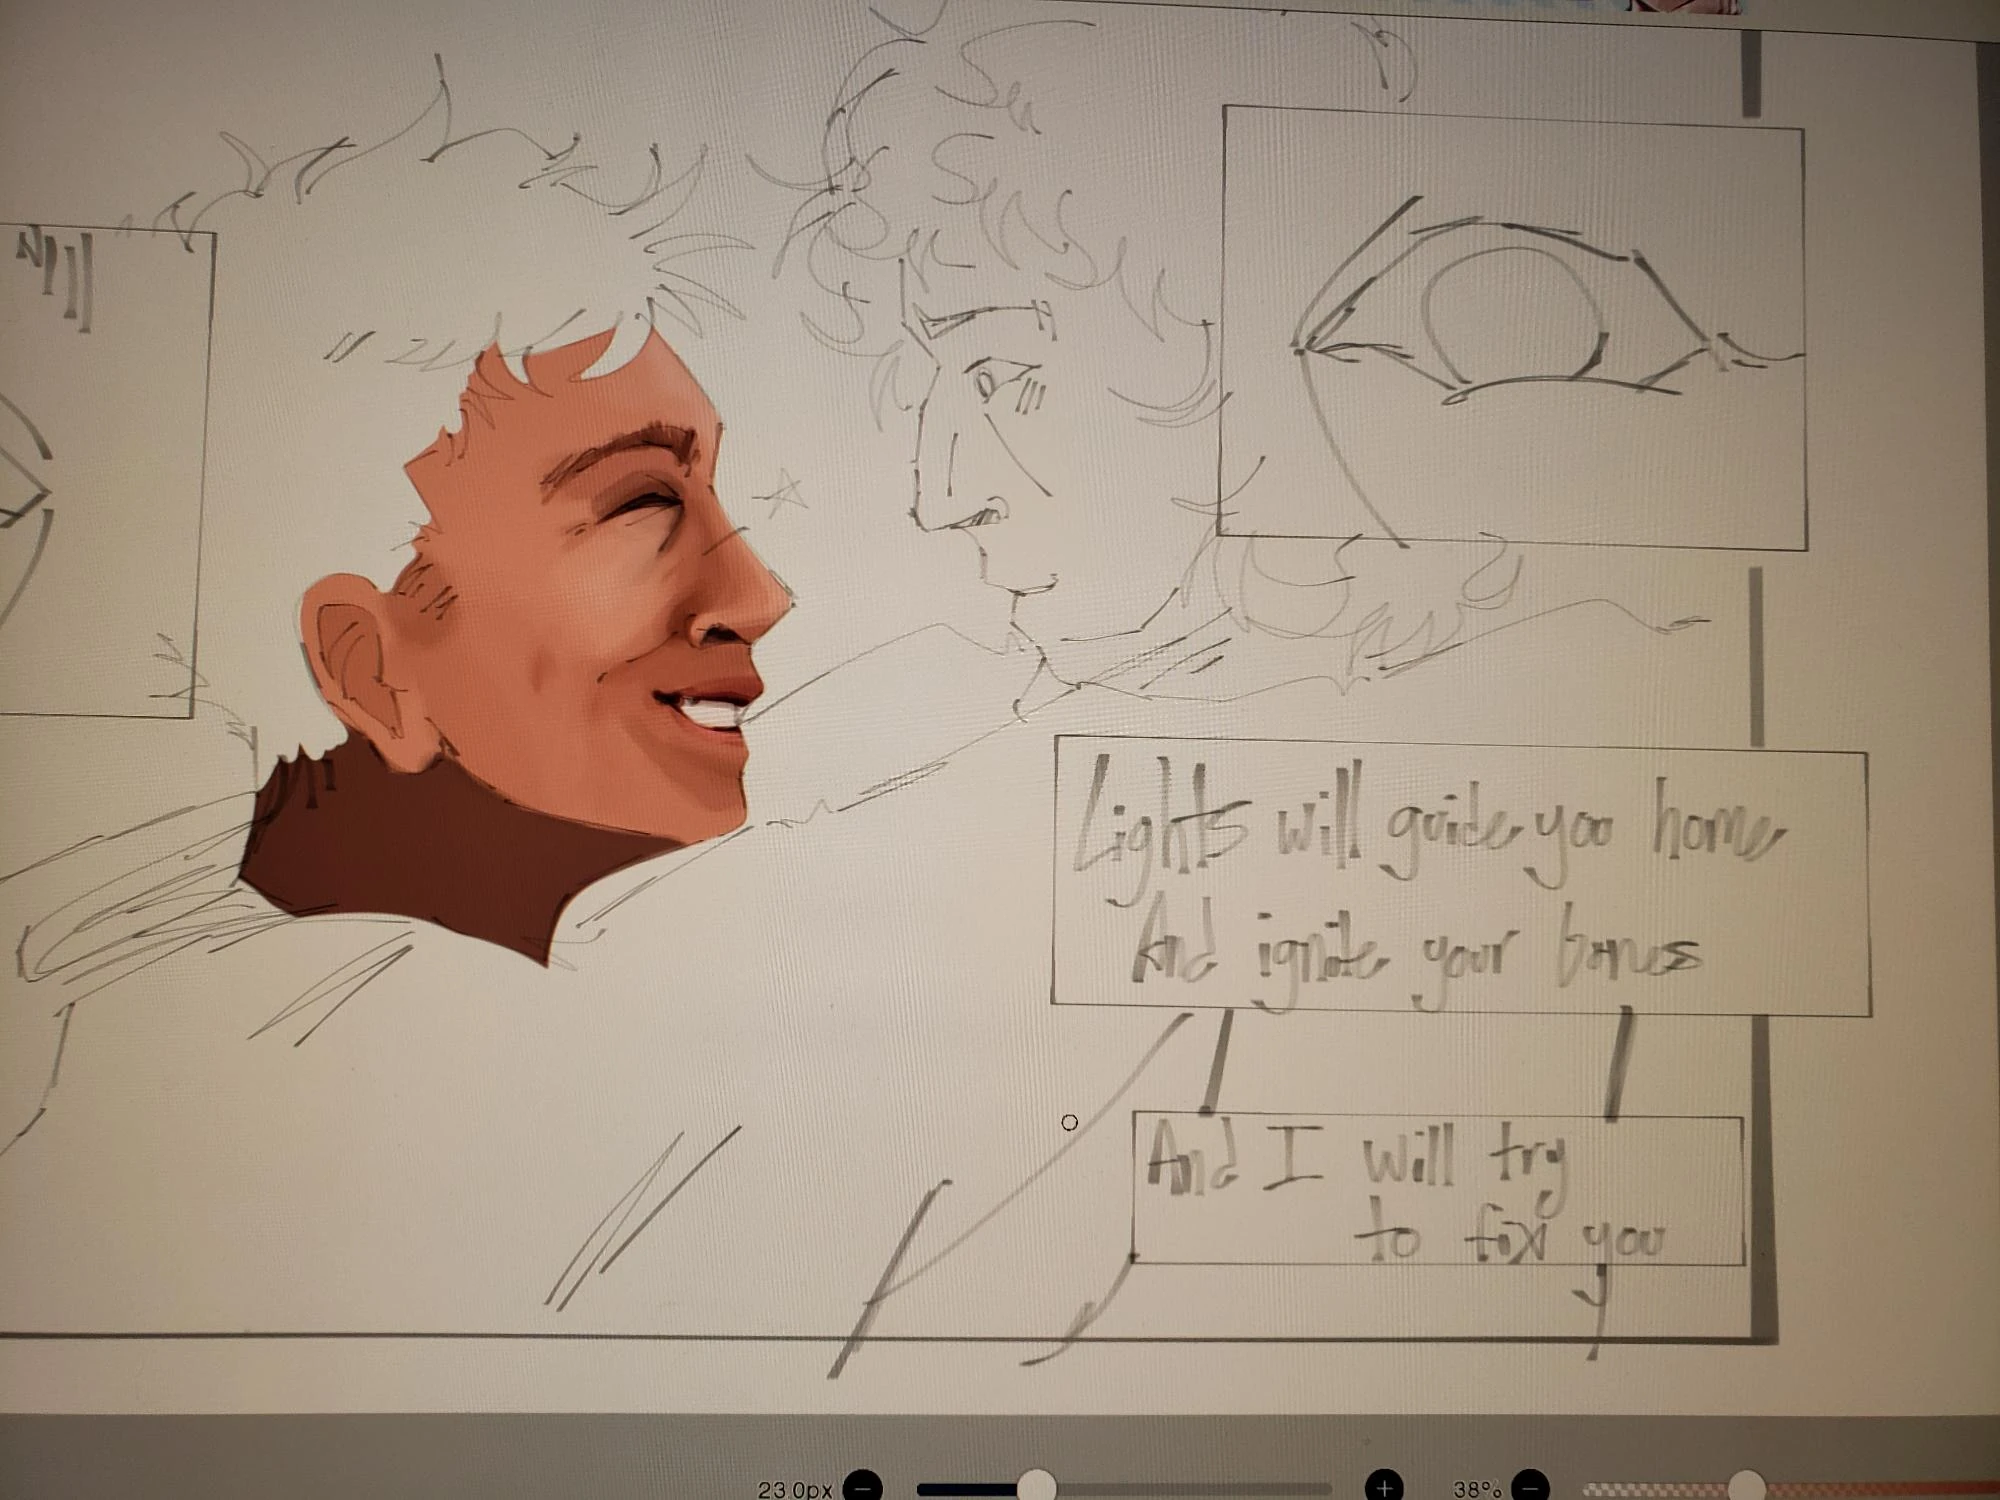Decrease opacity with the minus button
This screenshot has width=2000, height=1500.
[1530, 1487]
